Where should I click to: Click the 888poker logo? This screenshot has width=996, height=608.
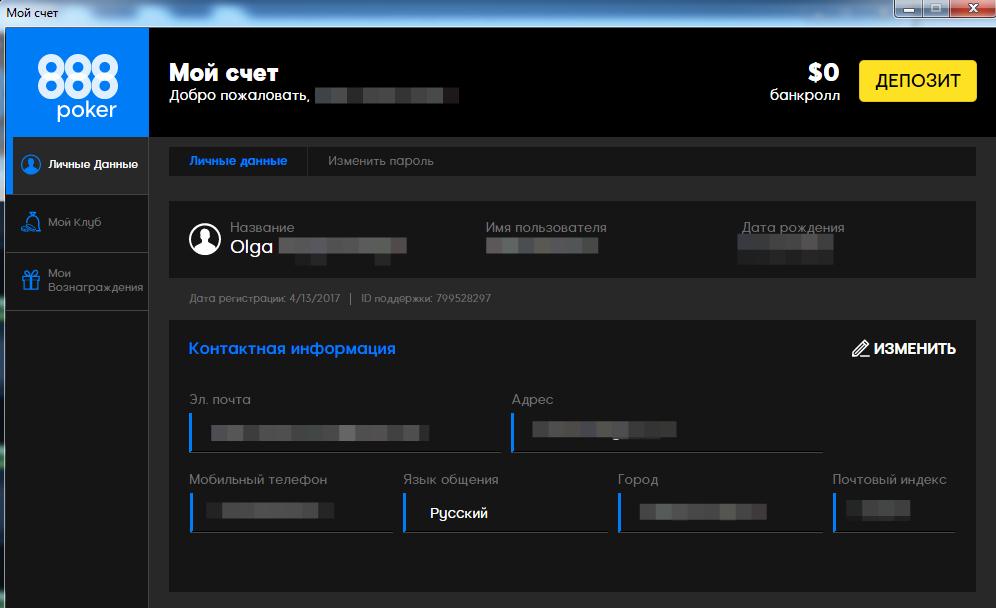click(x=78, y=85)
